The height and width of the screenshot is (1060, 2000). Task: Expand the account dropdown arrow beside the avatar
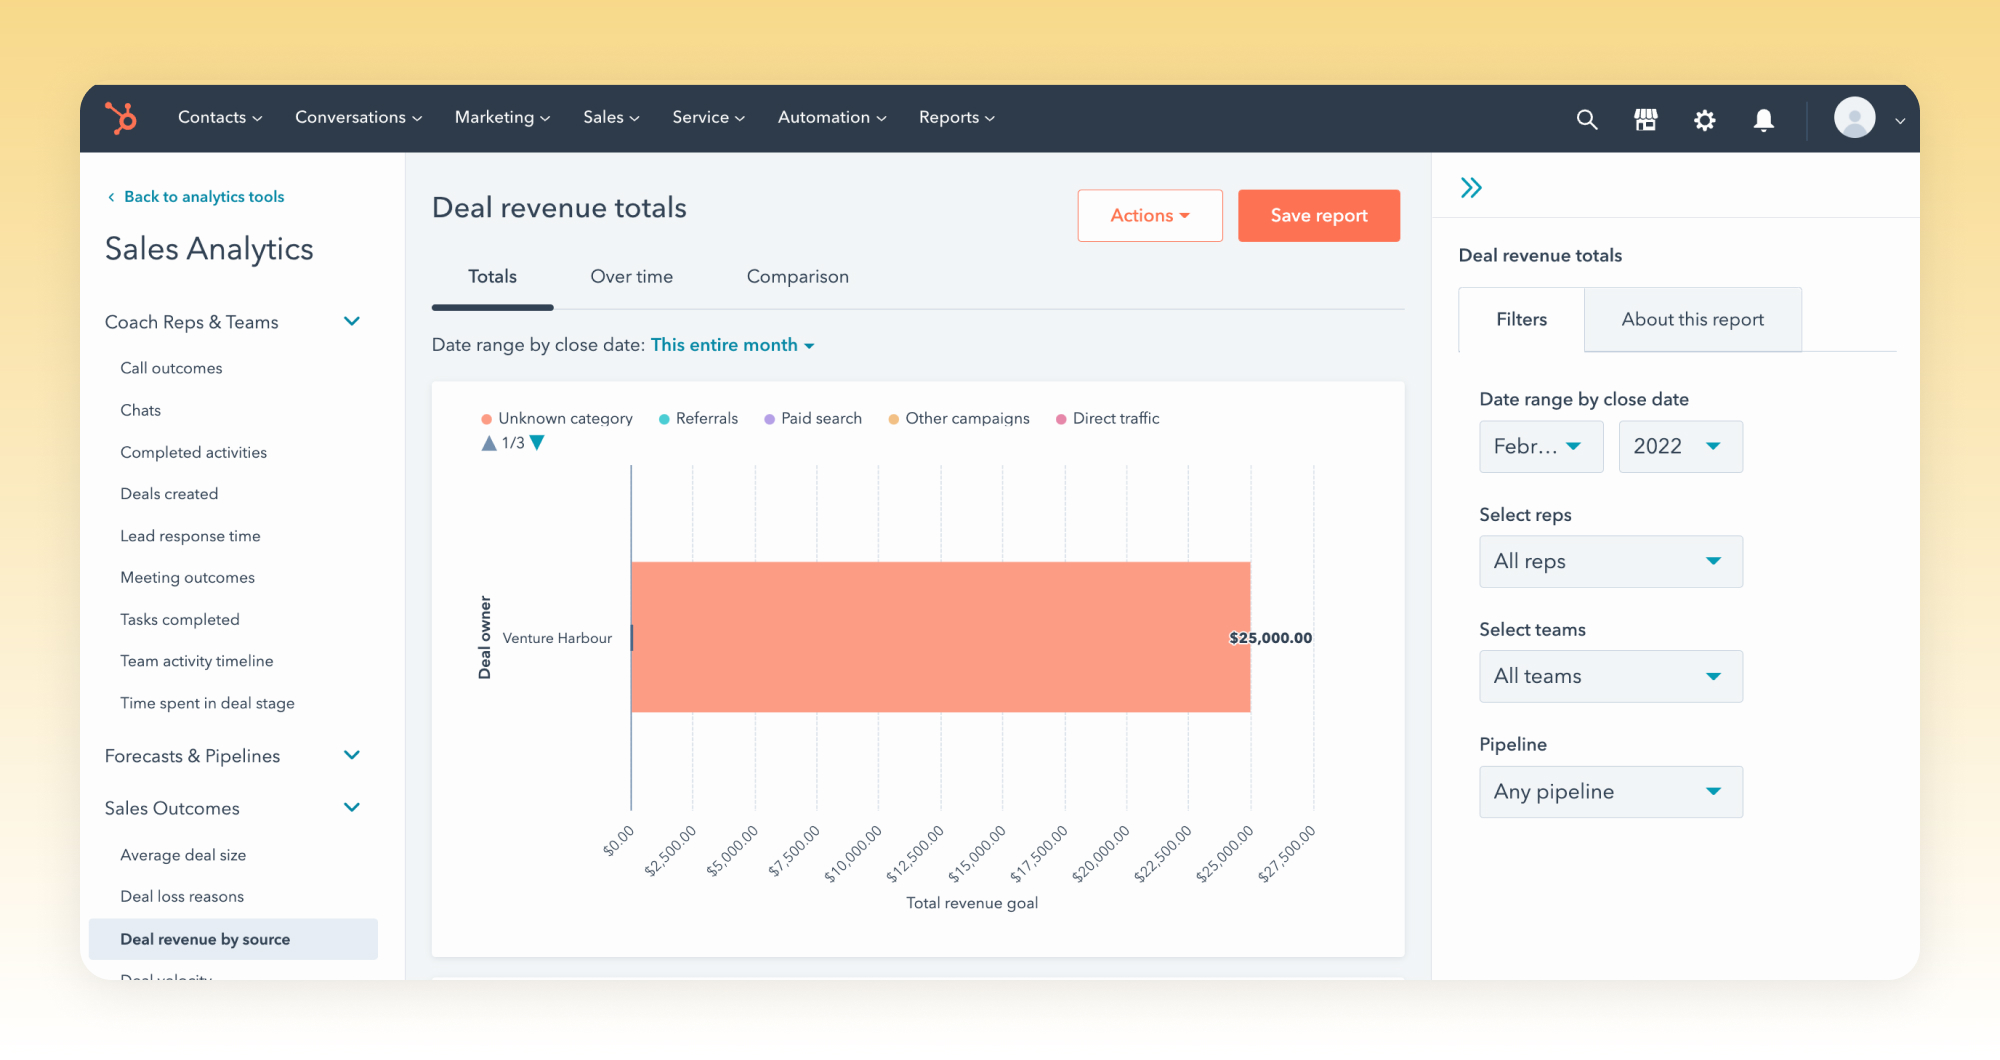point(1900,121)
